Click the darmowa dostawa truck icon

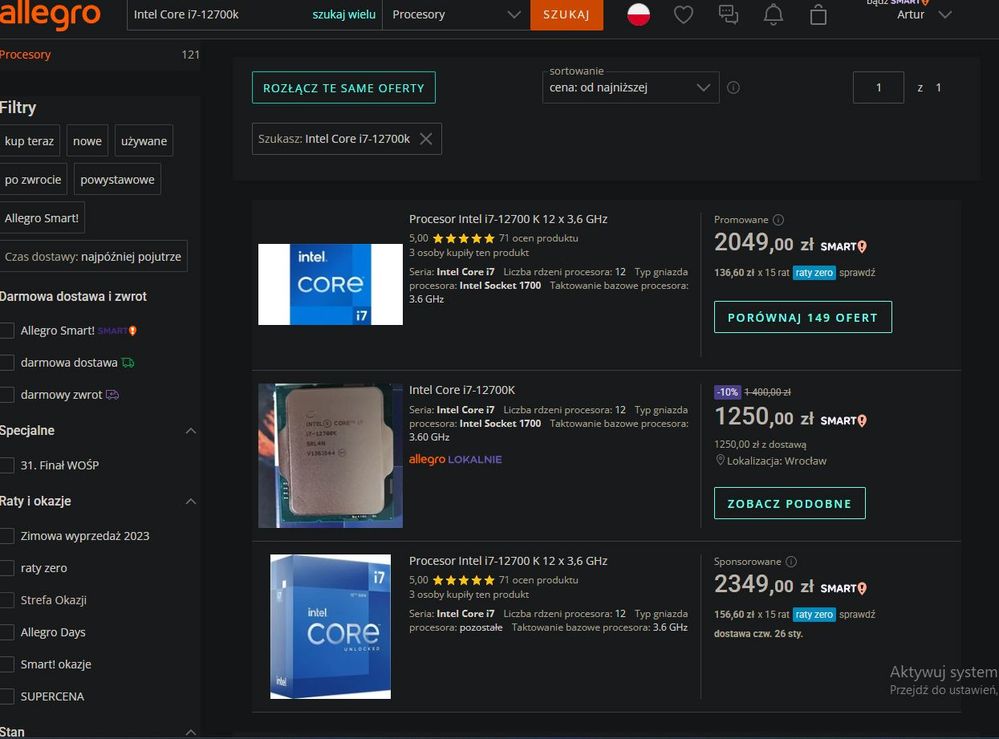click(x=128, y=362)
